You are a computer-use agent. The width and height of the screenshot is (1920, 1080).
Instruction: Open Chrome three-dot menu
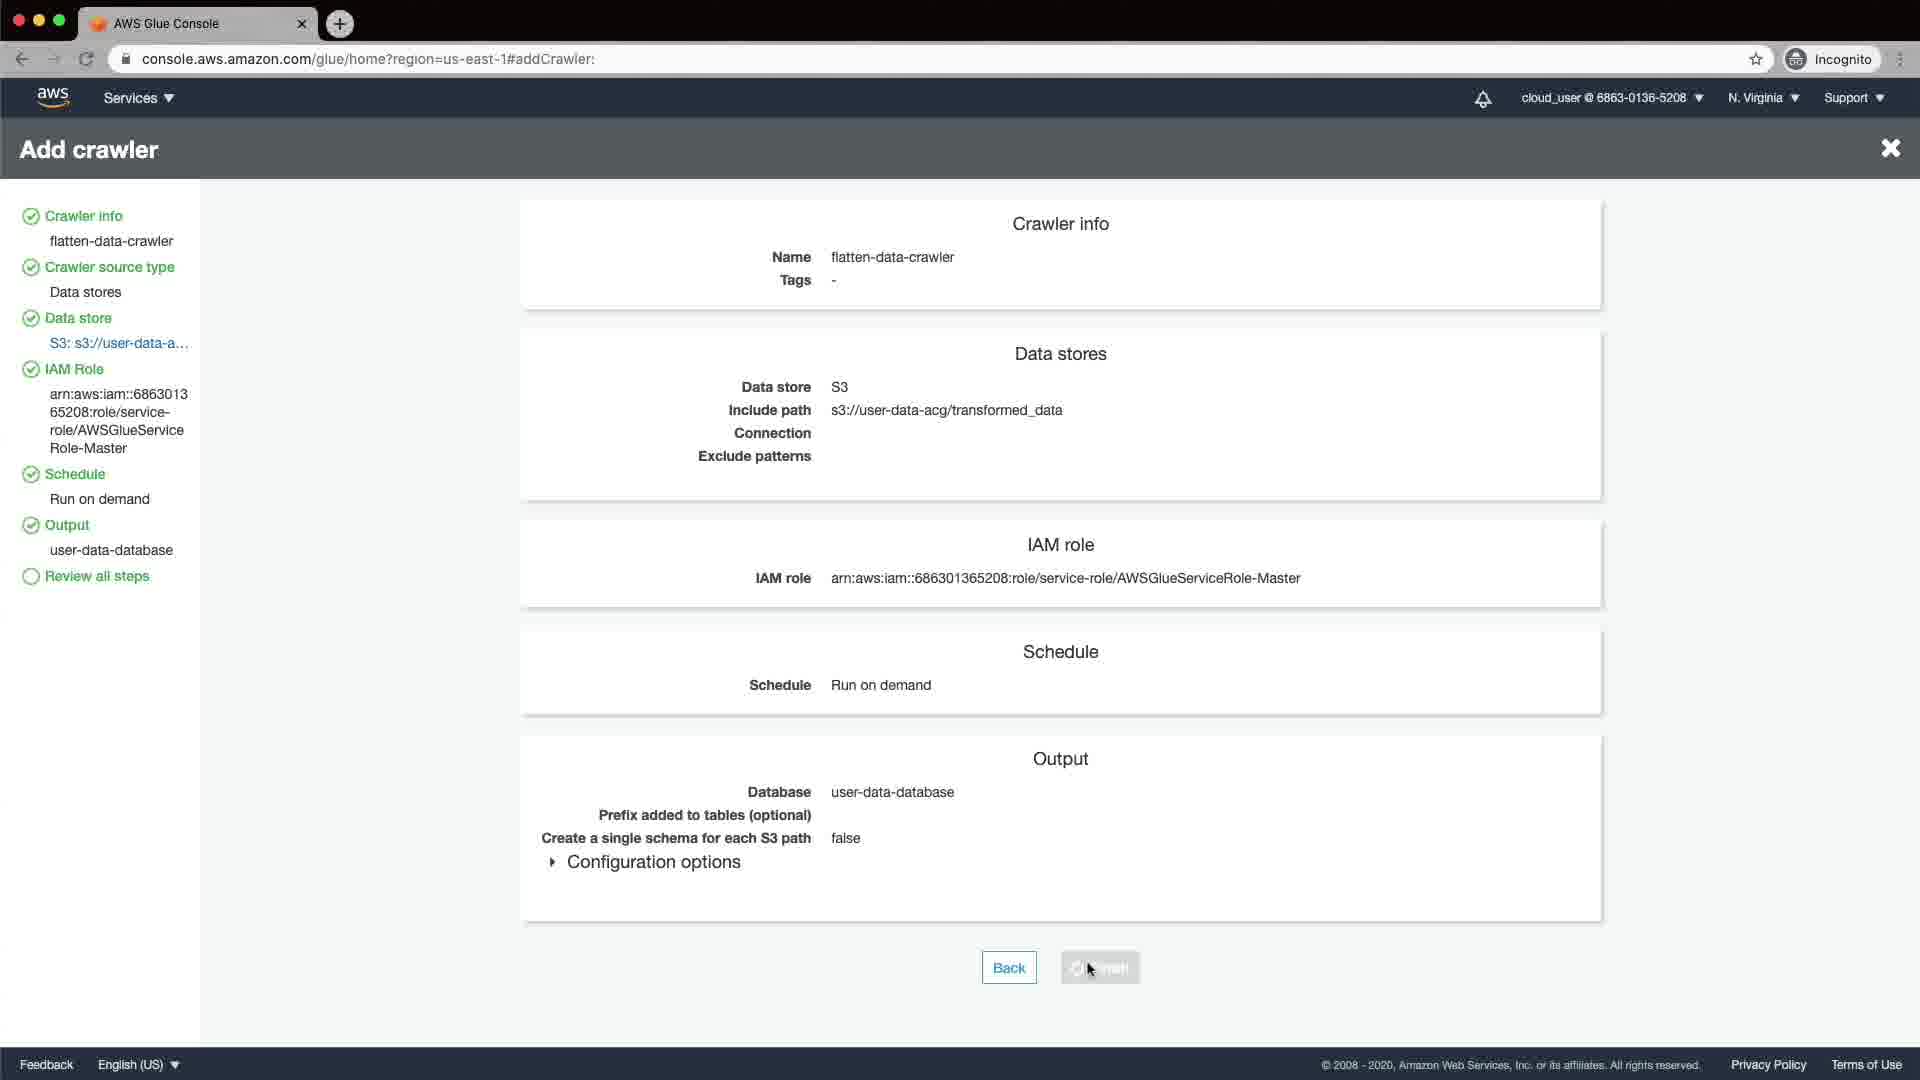[1900, 59]
